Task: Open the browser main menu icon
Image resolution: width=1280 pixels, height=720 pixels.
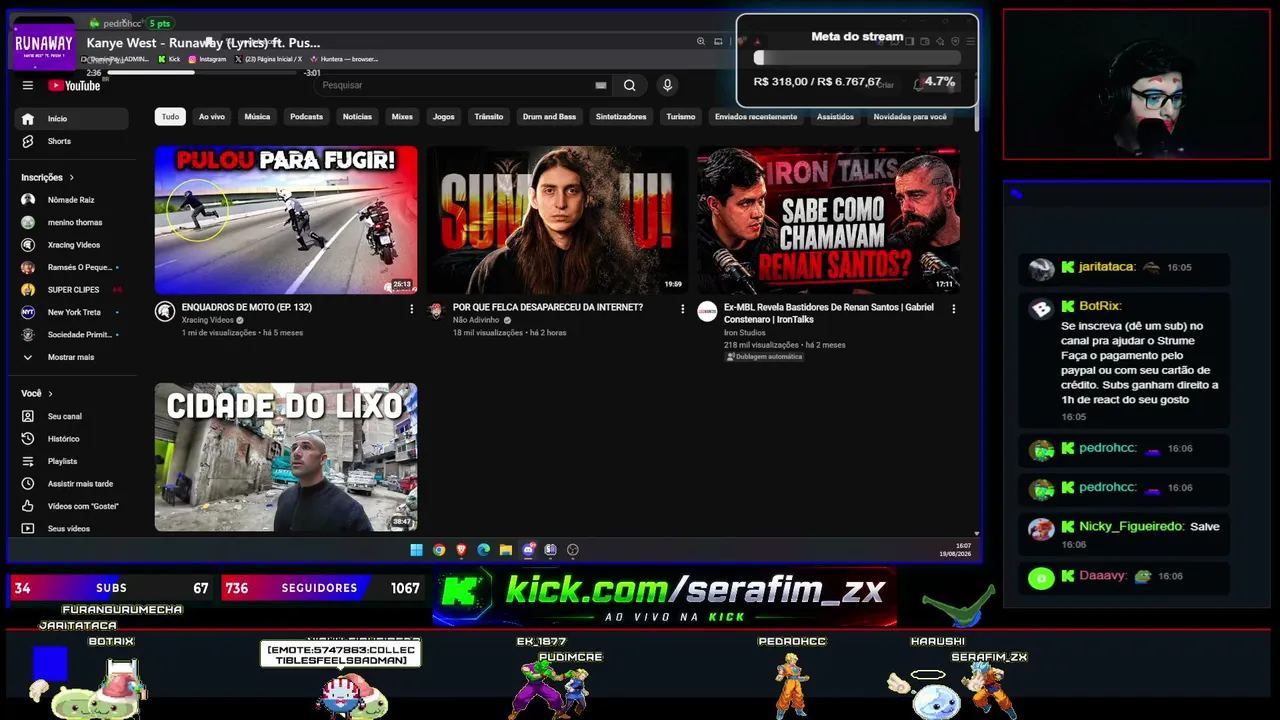Action: [969, 42]
